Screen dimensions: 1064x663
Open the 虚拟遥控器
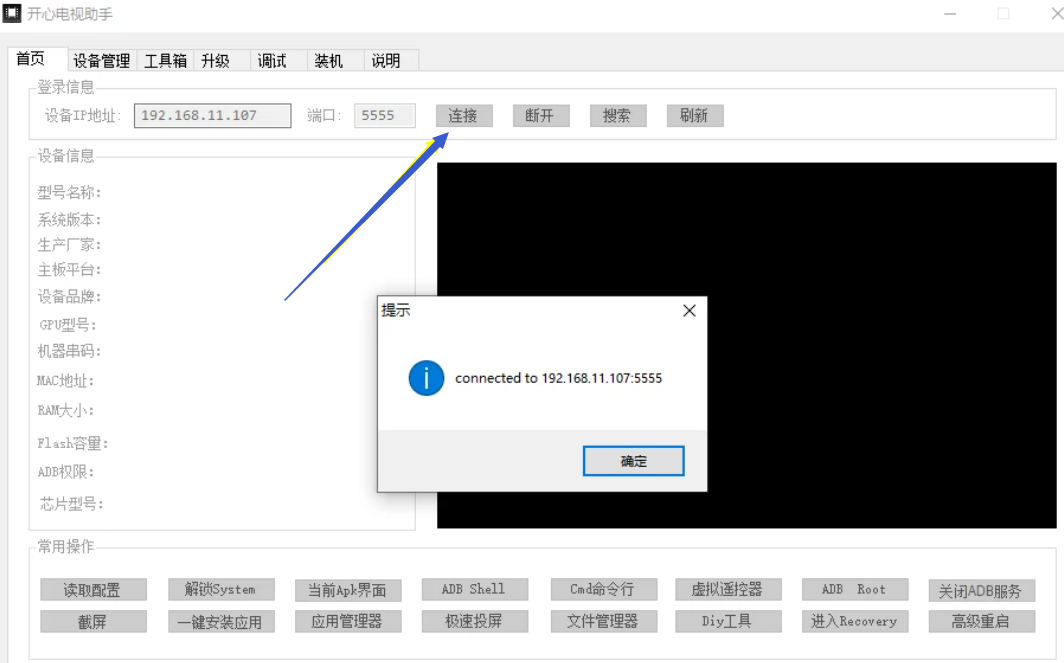point(728,590)
